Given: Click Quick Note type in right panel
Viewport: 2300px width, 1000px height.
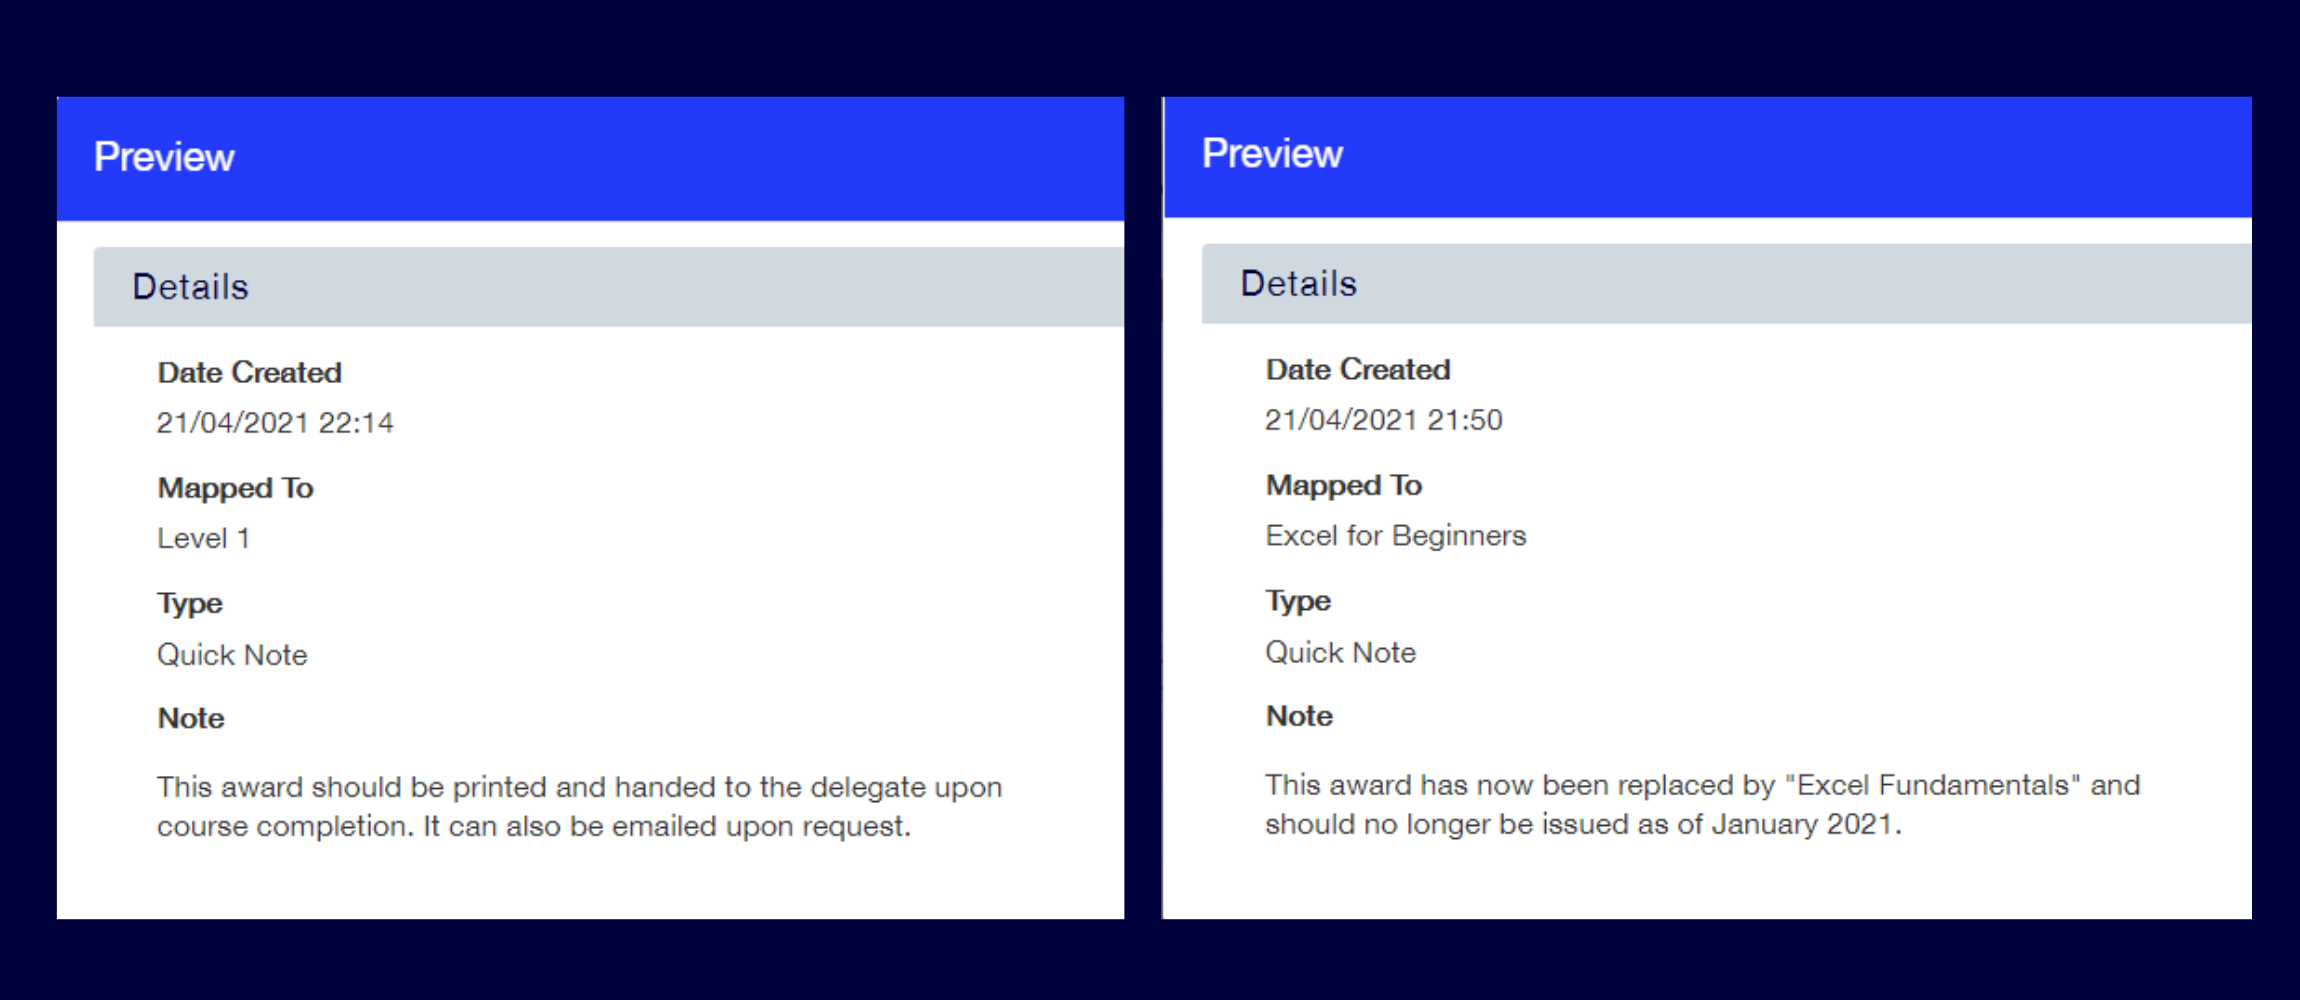Looking at the screenshot, I should (1340, 653).
